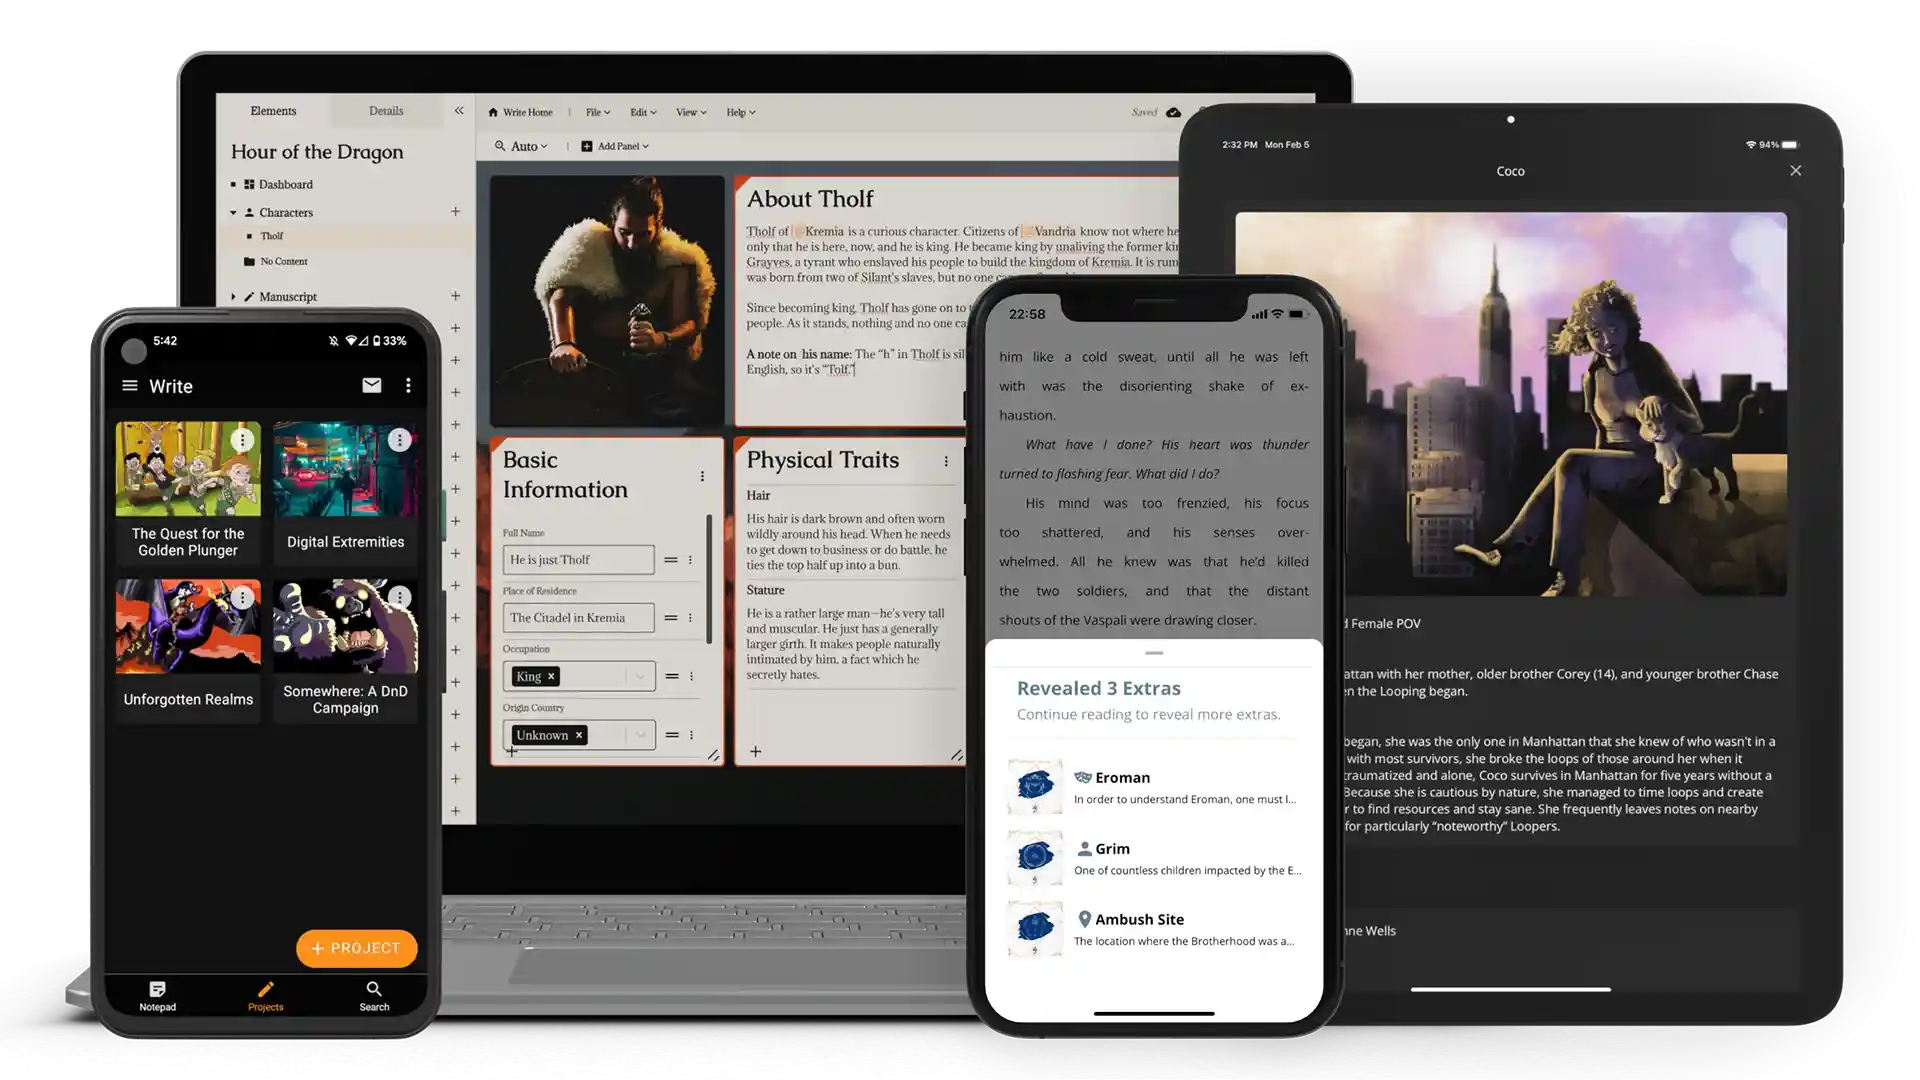Click the Projects tab in bottom nav
The width and height of the screenshot is (1920, 1080).
click(x=264, y=994)
